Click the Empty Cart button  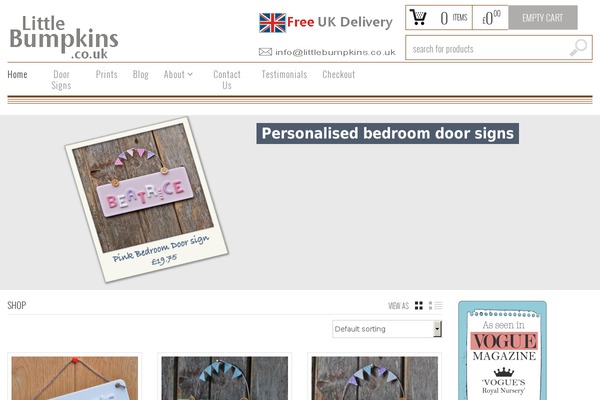pyautogui.click(x=543, y=18)
